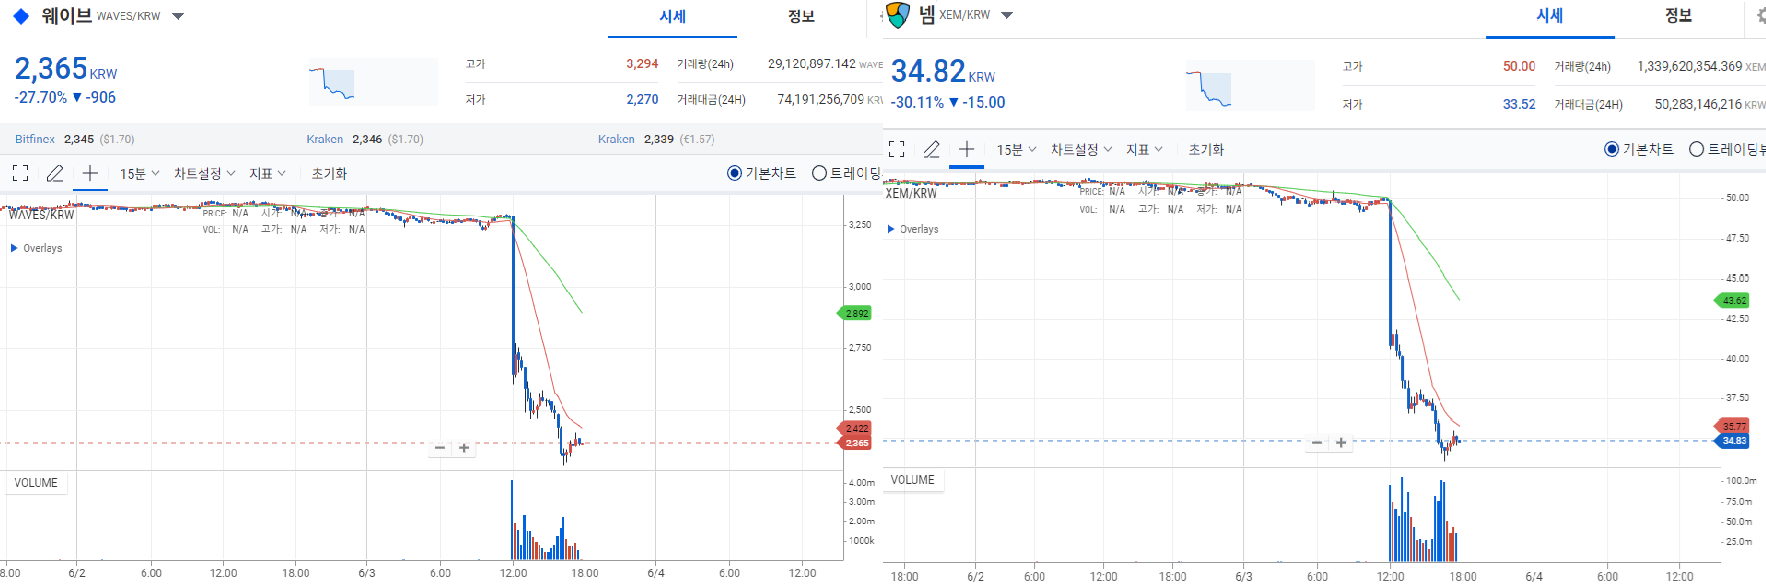Click 초기화 reset on XEM chart
The height and width of the screenshot is (584, 1766).
(1206, 150)
